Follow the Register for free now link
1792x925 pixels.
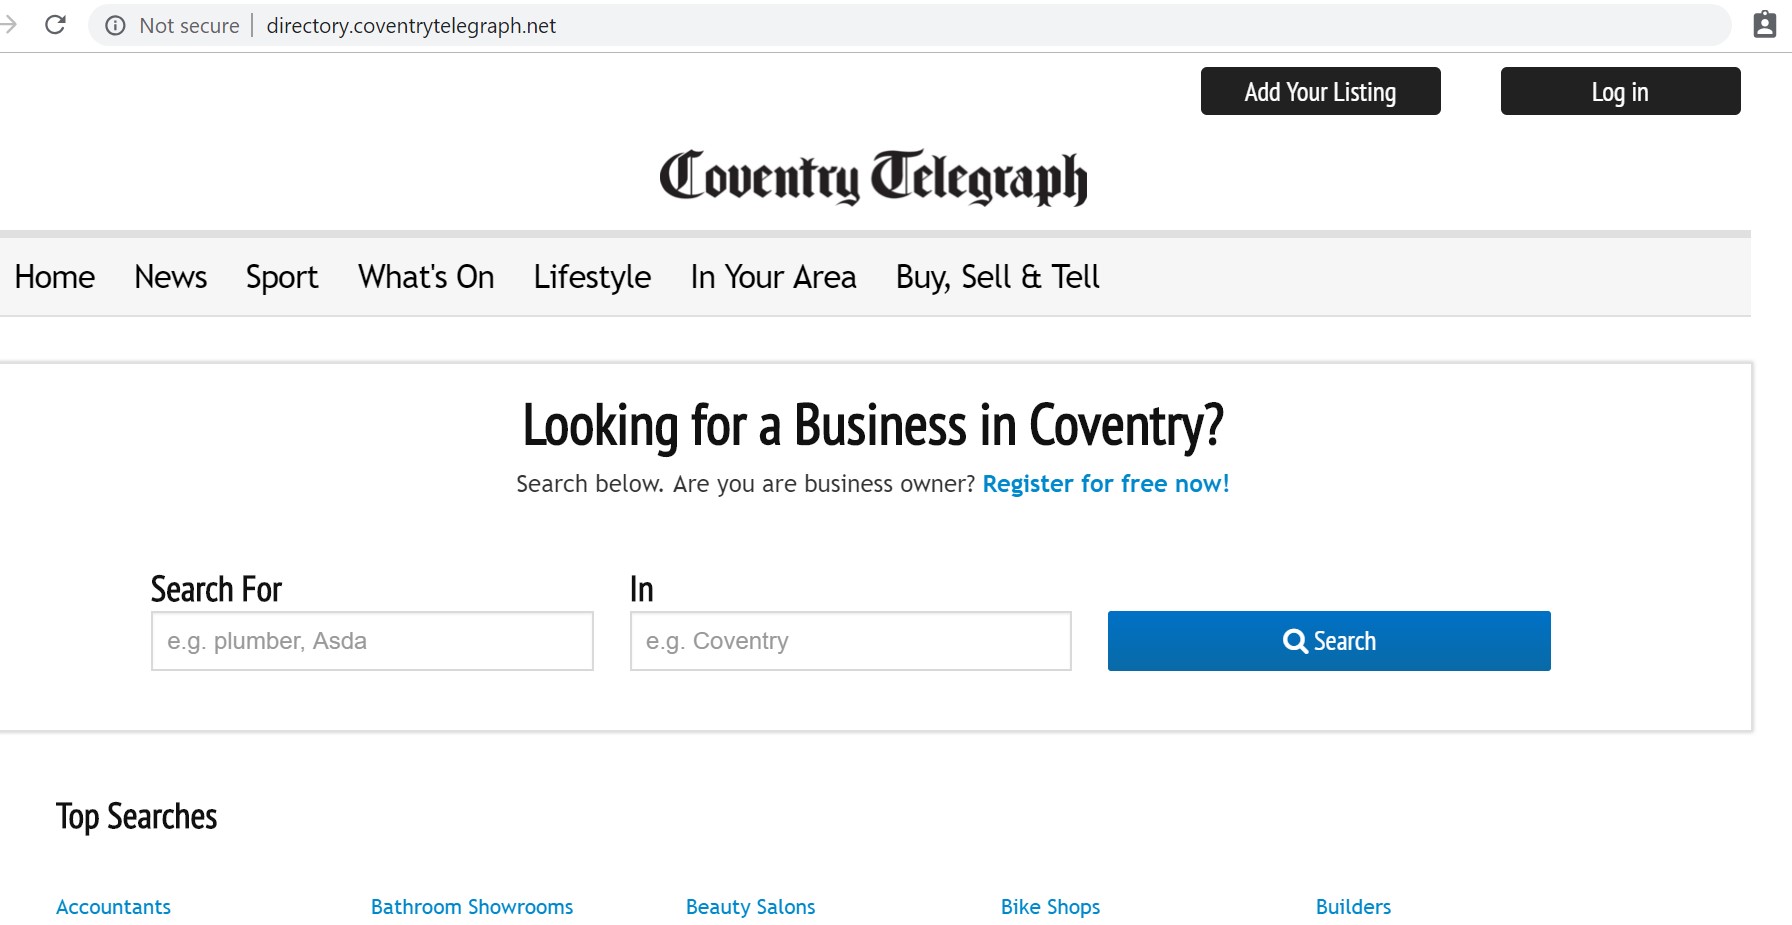pos(1106,484)
